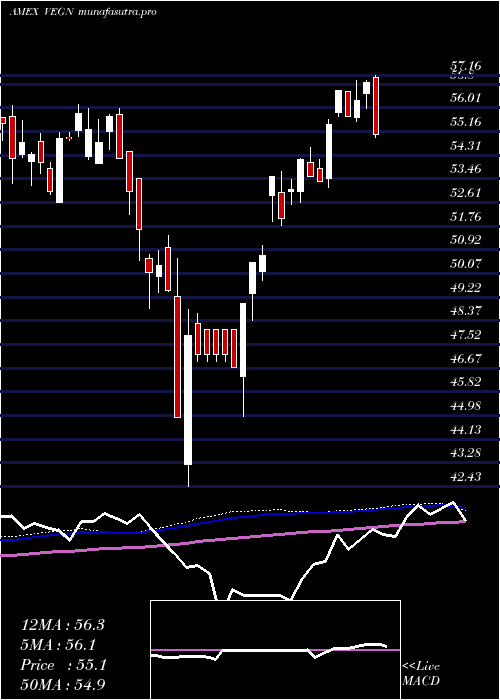Viewport: 500px width, 700px height.
Task: Select the 44.13 price axis label
Action: pos(466,430)
